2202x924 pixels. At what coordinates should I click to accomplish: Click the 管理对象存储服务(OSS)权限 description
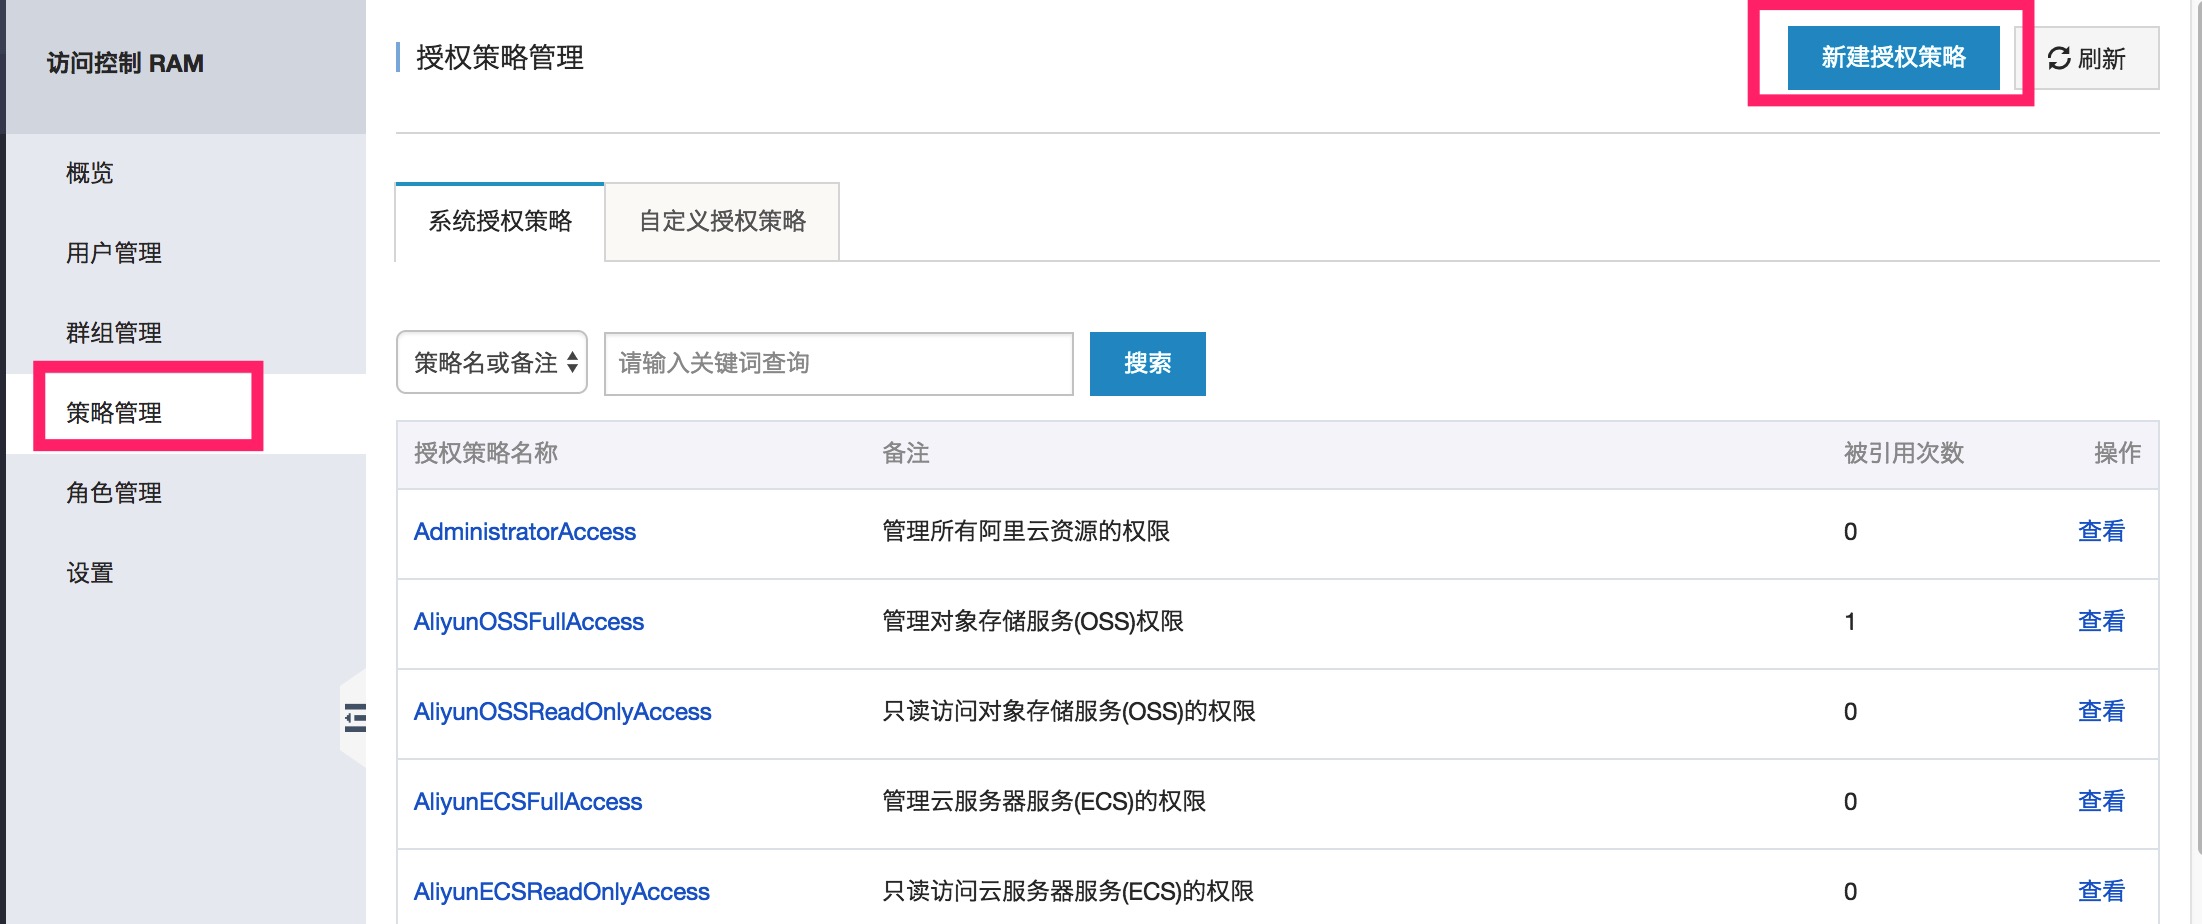1033,621
